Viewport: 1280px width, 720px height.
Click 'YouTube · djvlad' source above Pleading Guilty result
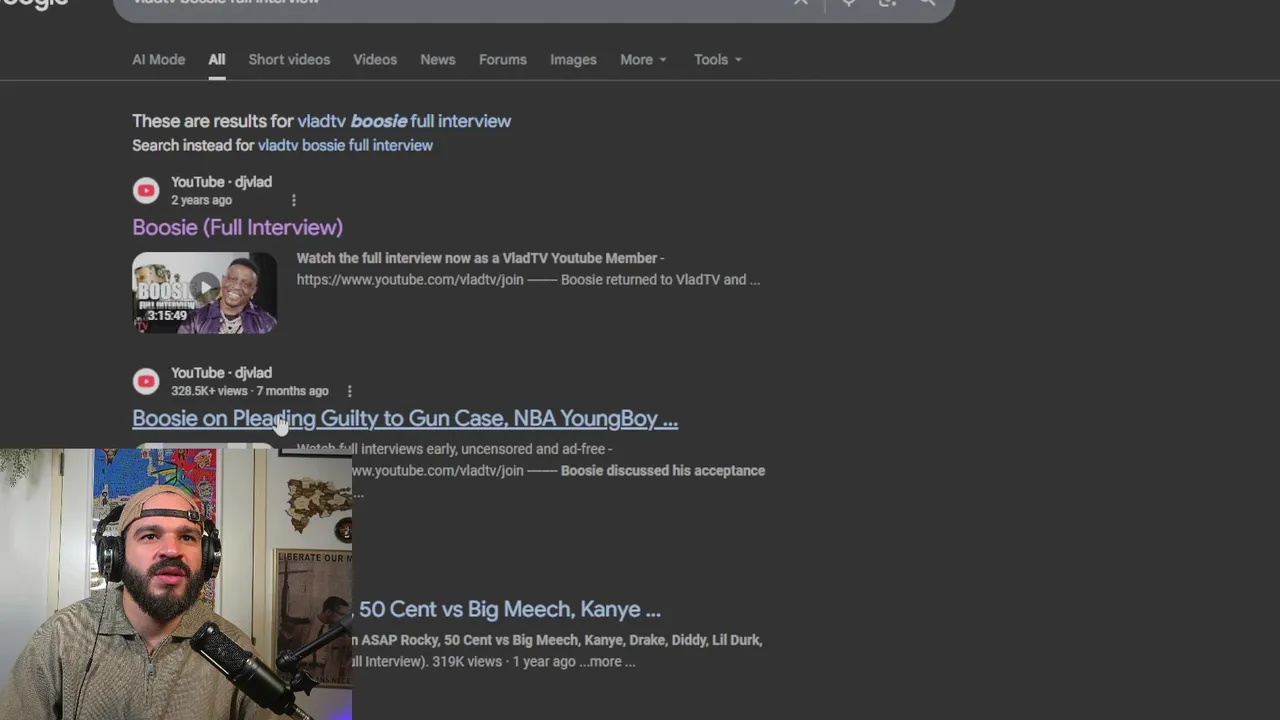coord(221,373)
